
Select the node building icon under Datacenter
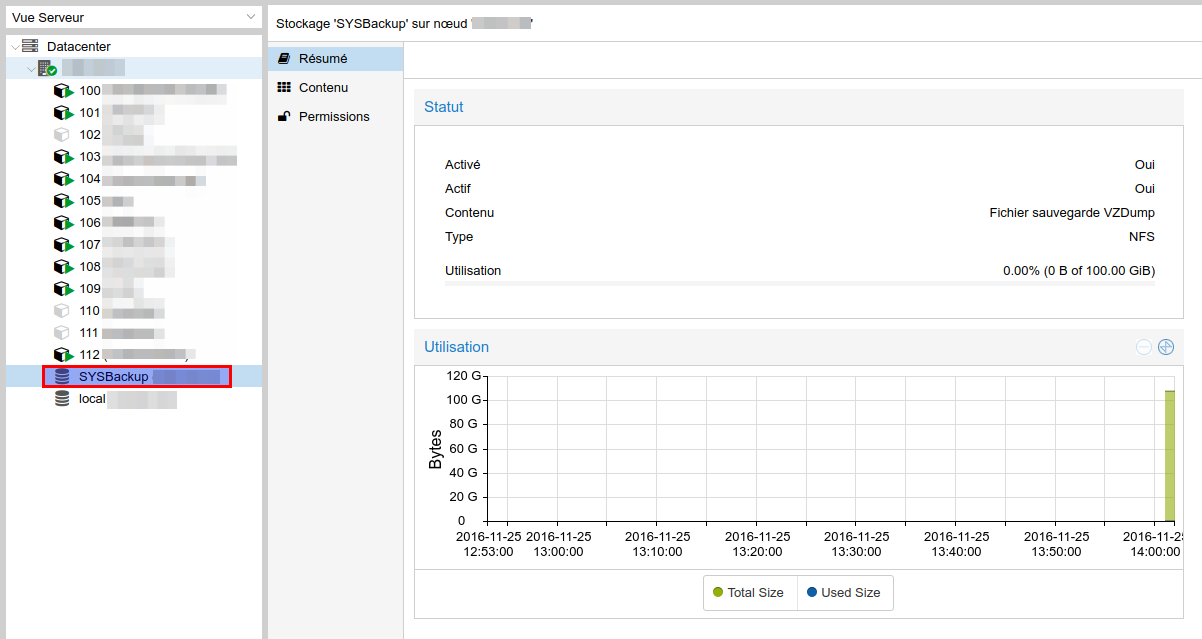pos(47,68)
